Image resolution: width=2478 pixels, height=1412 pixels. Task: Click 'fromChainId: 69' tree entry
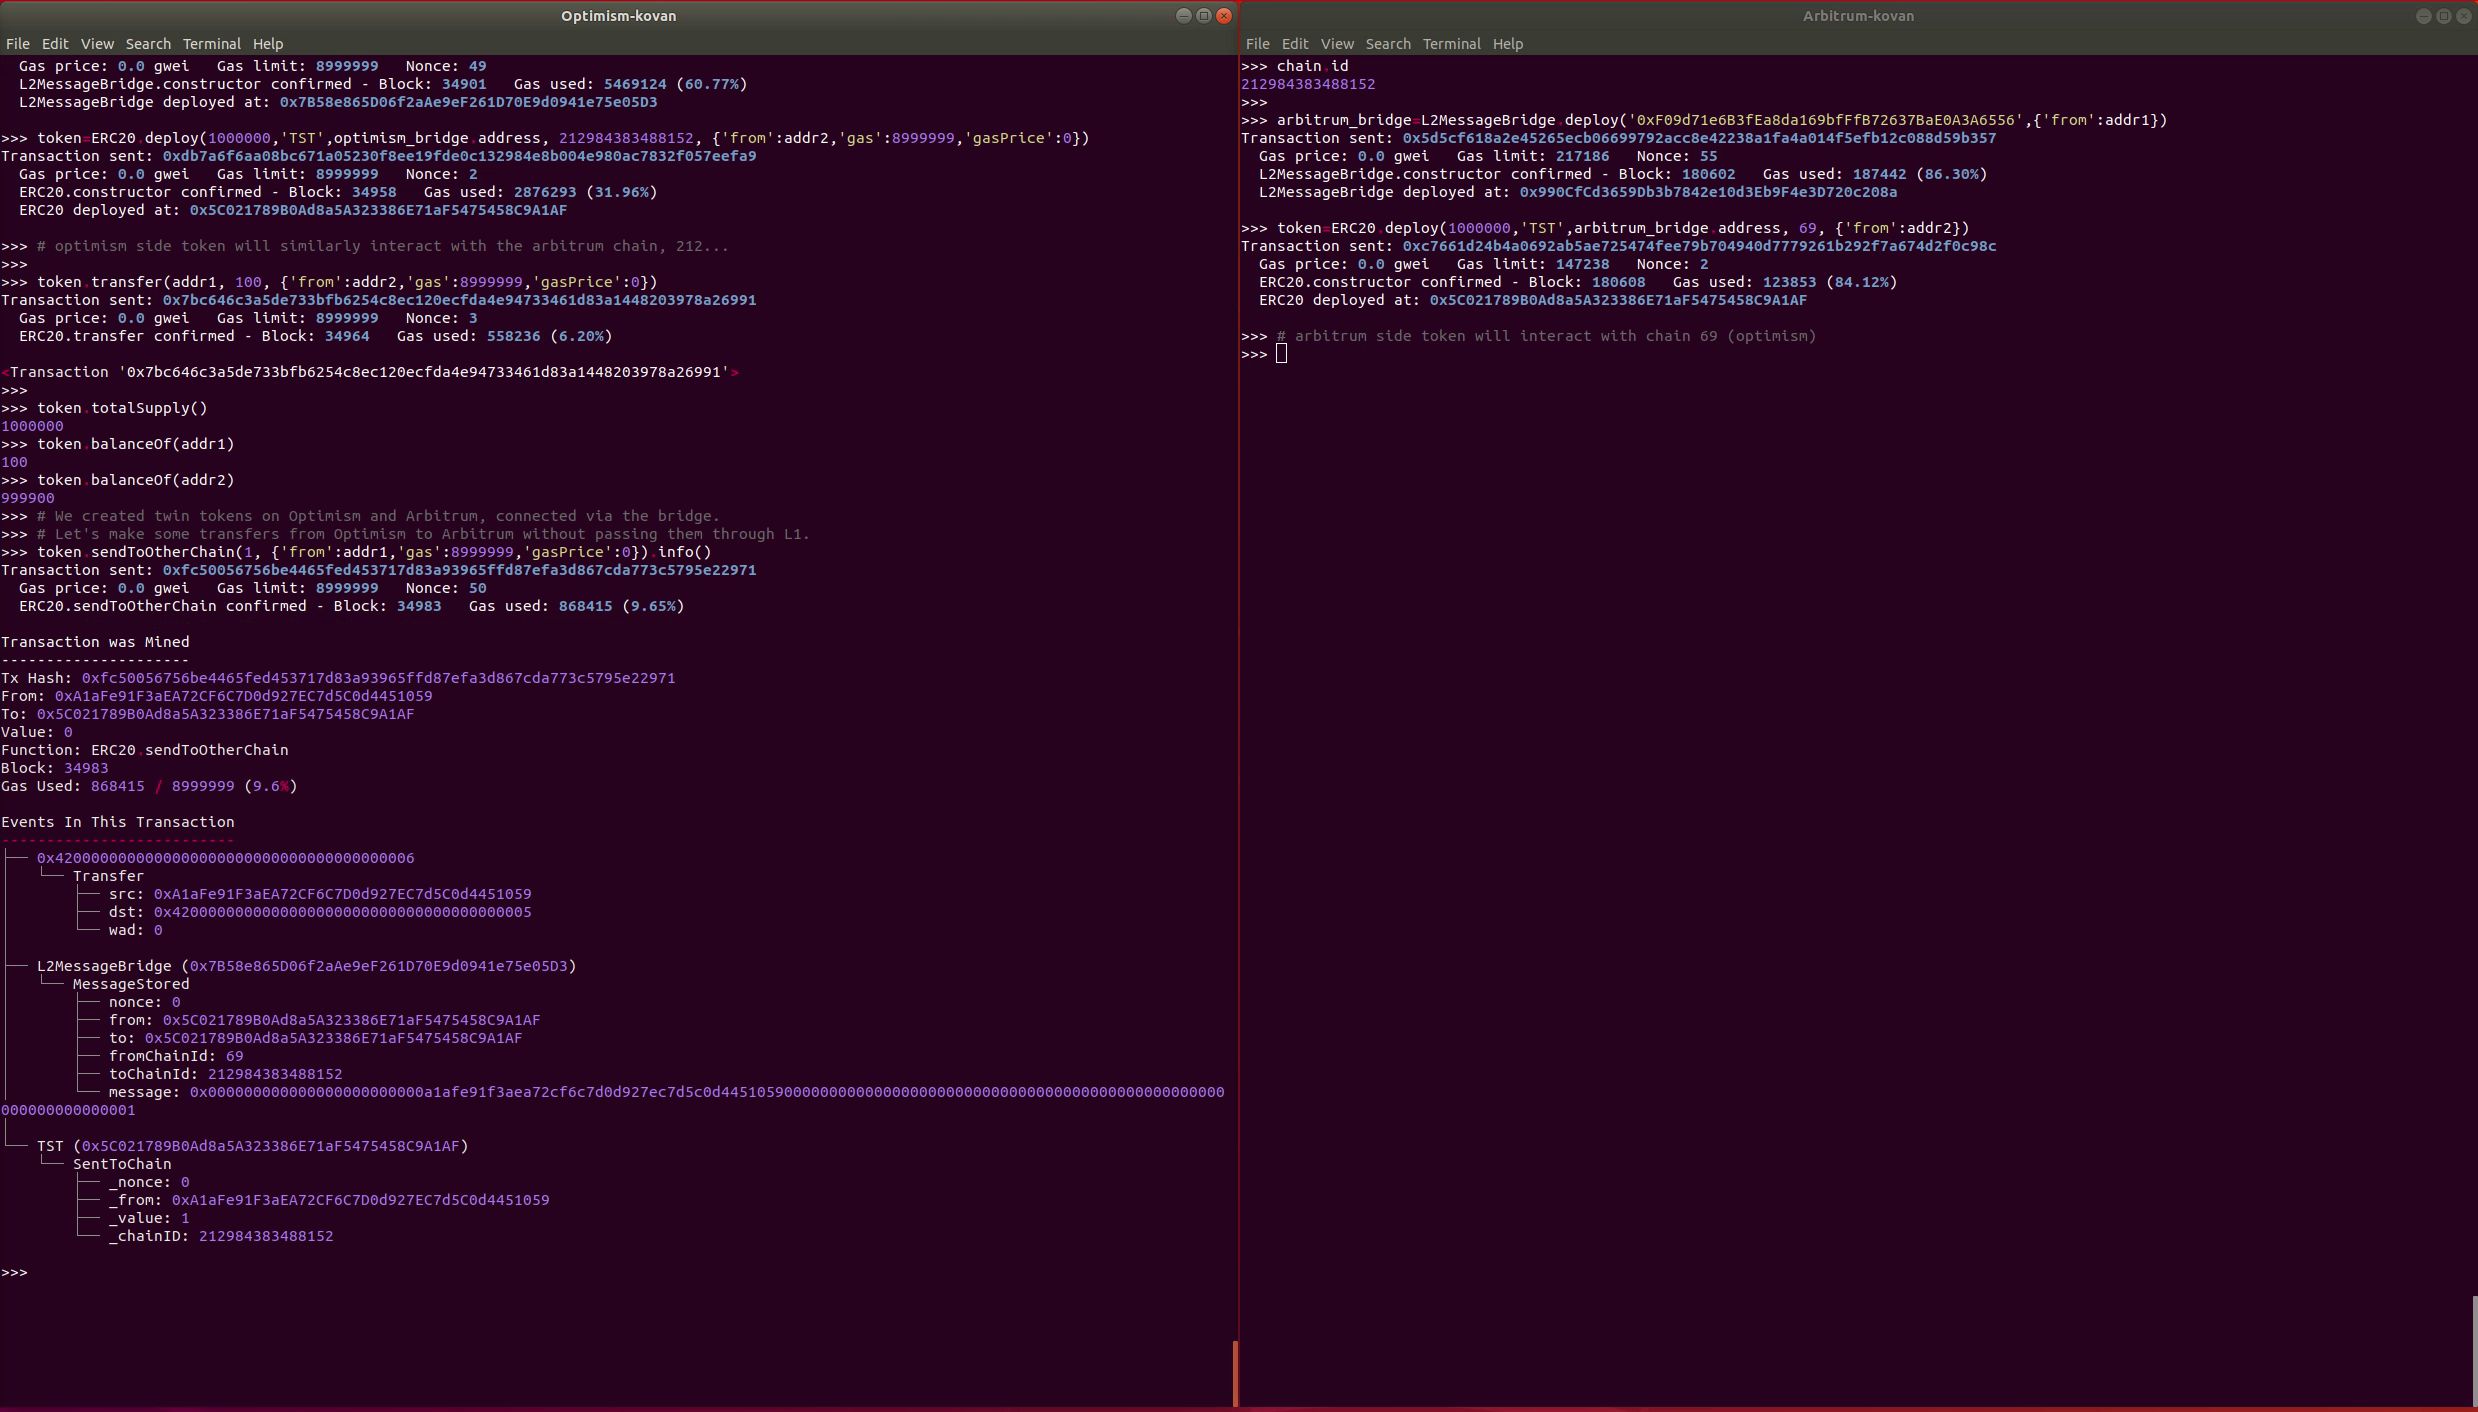coord(176,1056)
